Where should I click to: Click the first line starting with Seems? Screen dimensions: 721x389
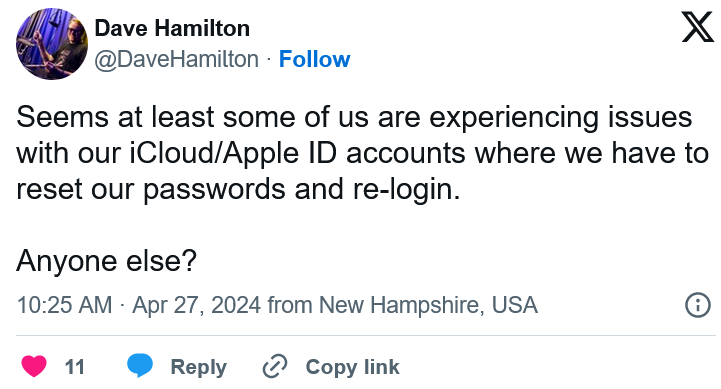coord(354,117)
